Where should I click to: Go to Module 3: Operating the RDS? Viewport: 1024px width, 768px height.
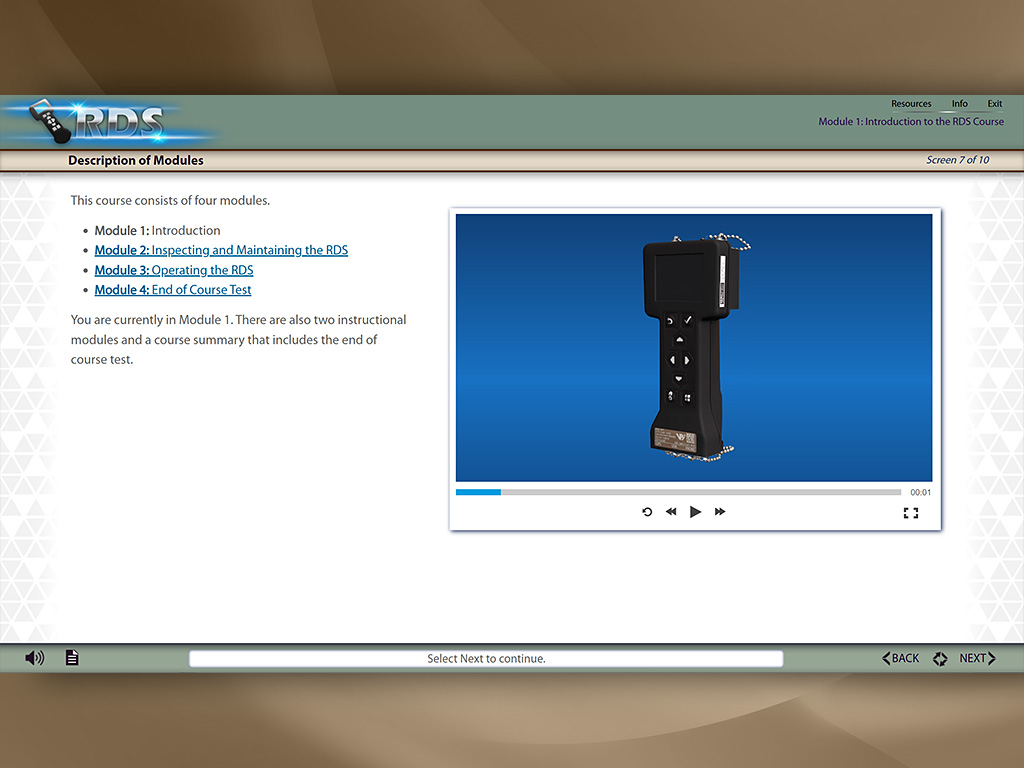(174, 270)
